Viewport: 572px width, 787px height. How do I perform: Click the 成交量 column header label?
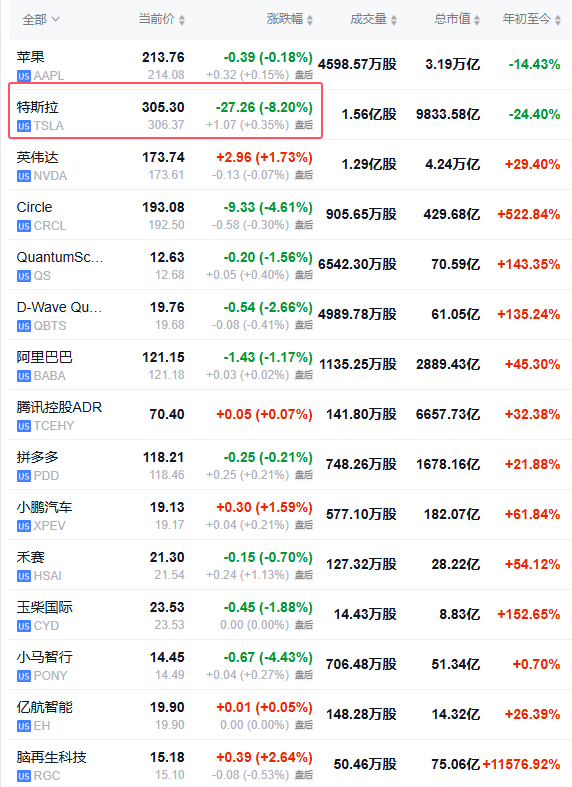368,19
